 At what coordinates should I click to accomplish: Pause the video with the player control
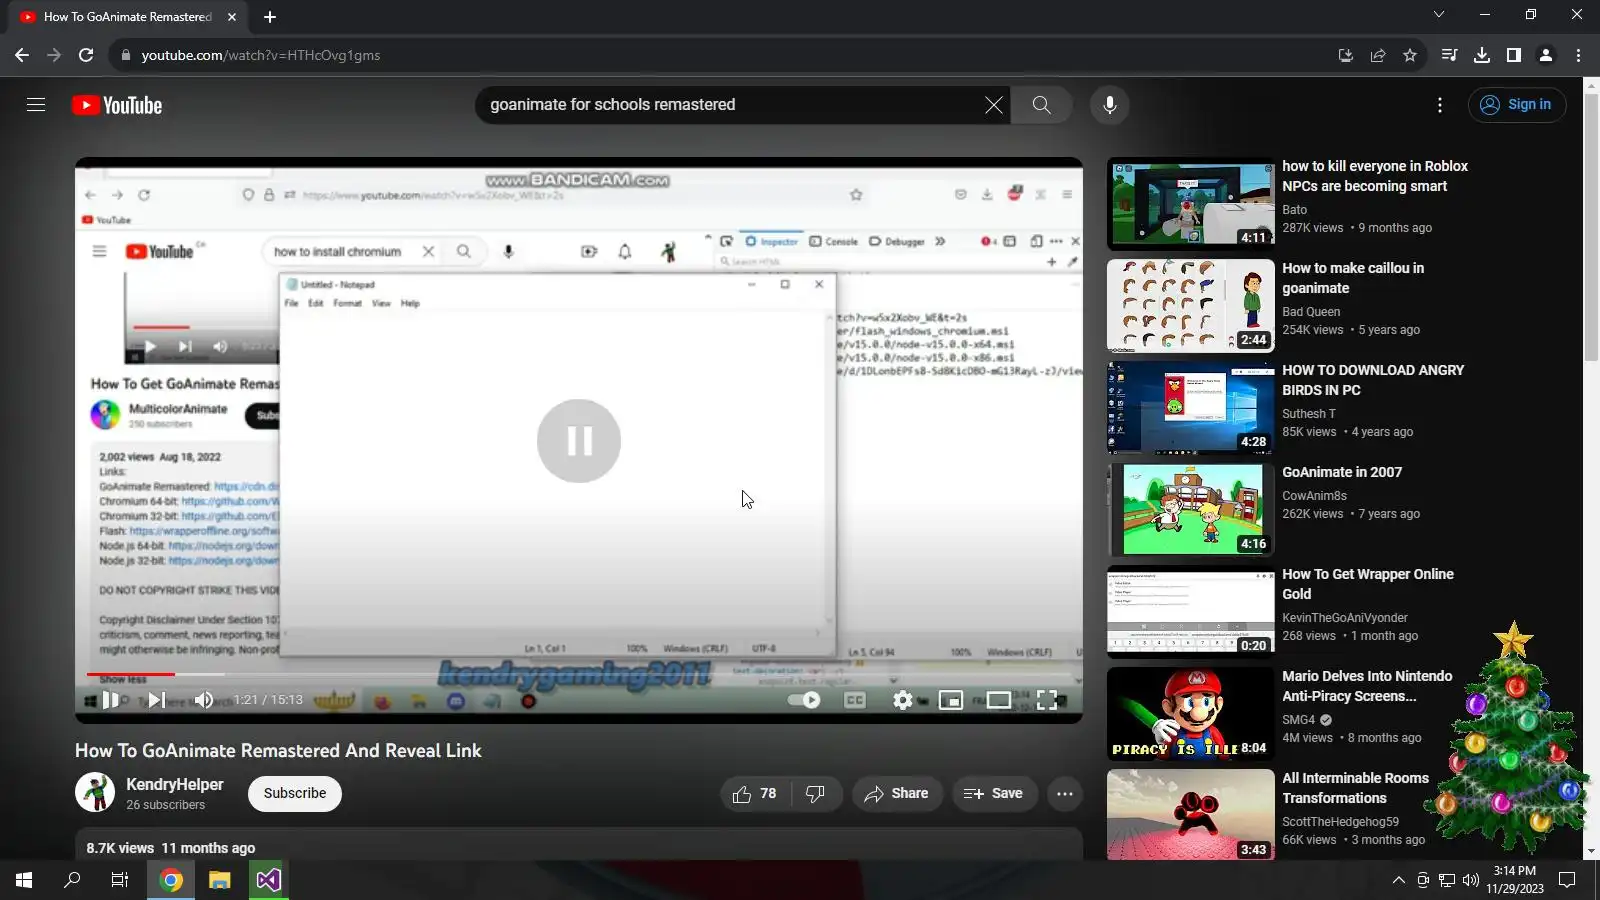click(x=111, y=700)
